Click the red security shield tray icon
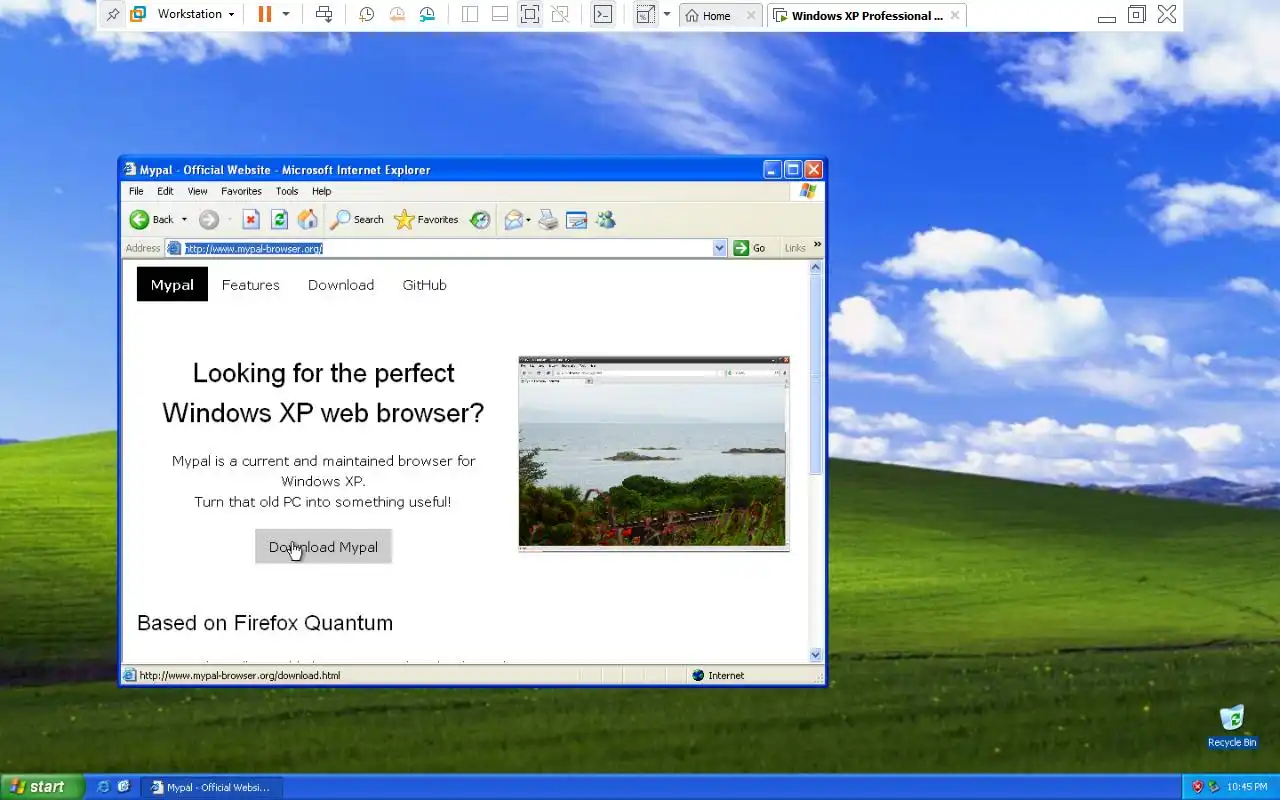 point(1197,787)
